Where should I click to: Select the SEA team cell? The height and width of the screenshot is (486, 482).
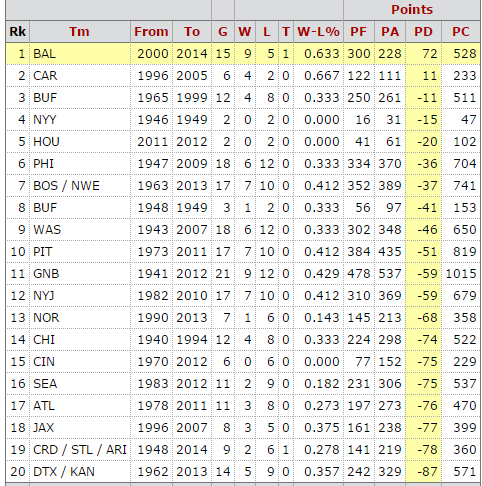[x=80, y=384]
